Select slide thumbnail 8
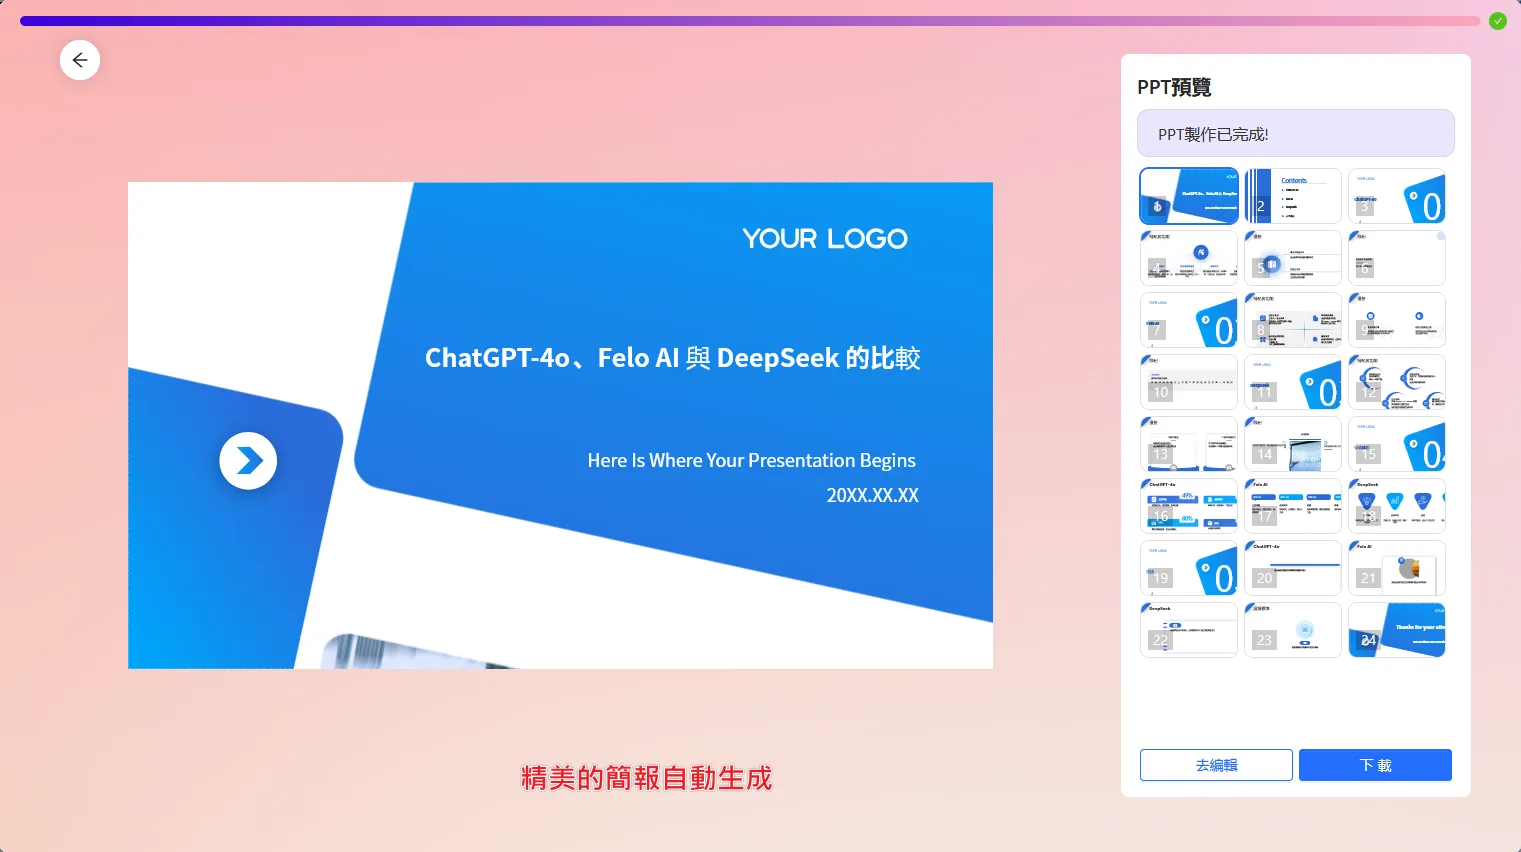The height and width of the screenshot is (852, 1521). point(1293,320)
